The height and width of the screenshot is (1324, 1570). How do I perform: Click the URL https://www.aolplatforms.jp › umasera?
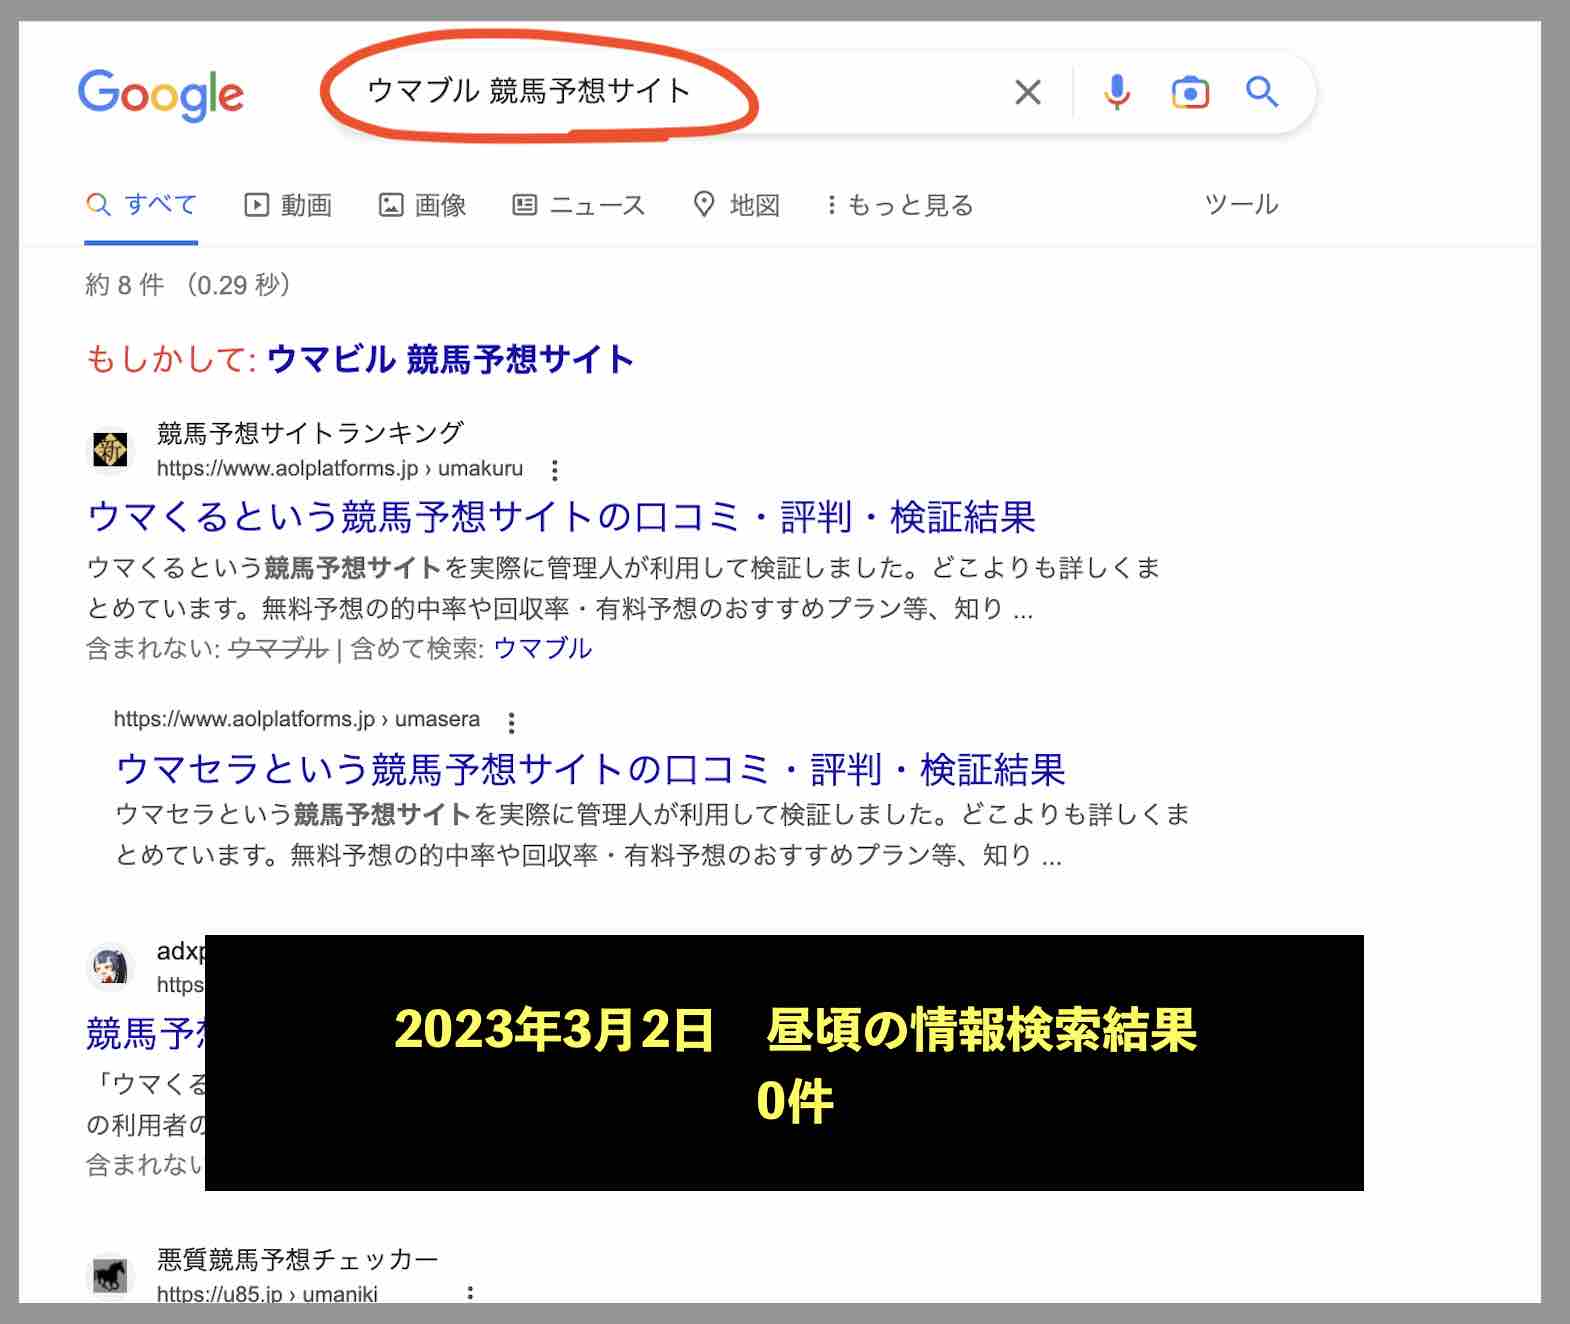pyautogui.click(x=296, y=719)
